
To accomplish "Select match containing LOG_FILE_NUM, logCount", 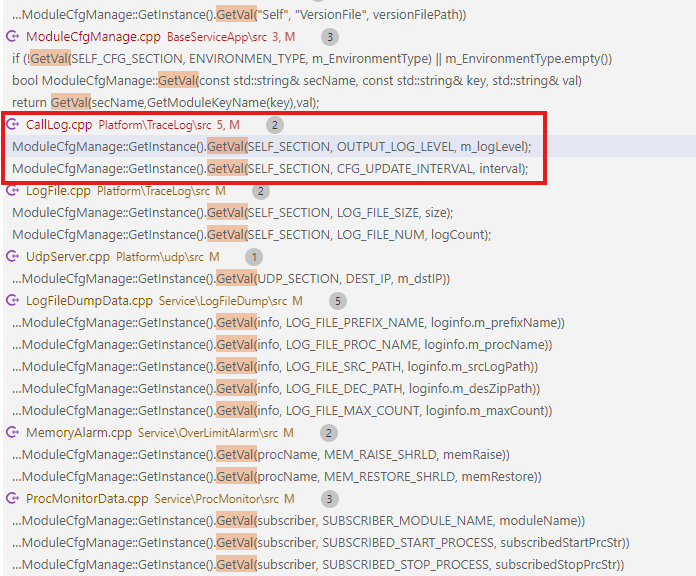I will (x=252, y=234).
